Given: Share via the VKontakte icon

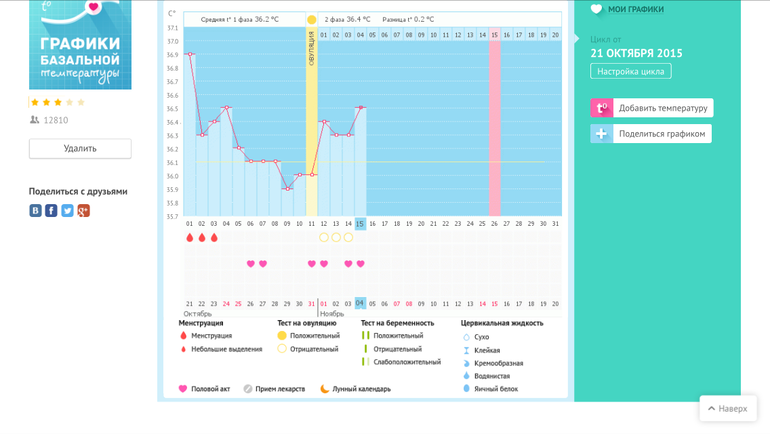Looking at the screenshot, I should click(36, 211).
